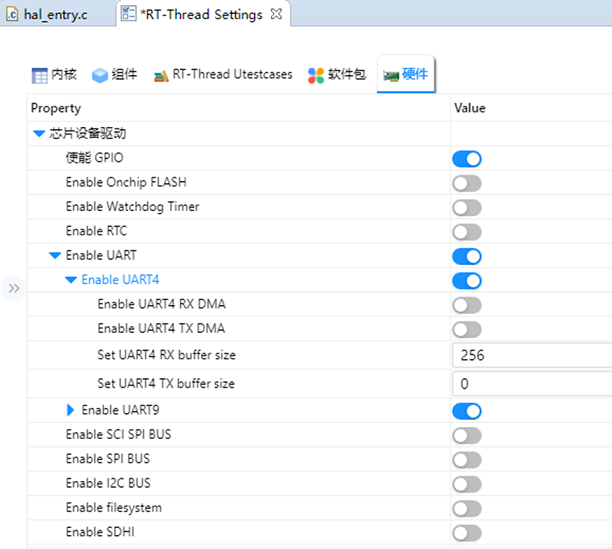Open the 内核 tab
The height and width of the screenshot is (549, 612).
tap(54, 75)
